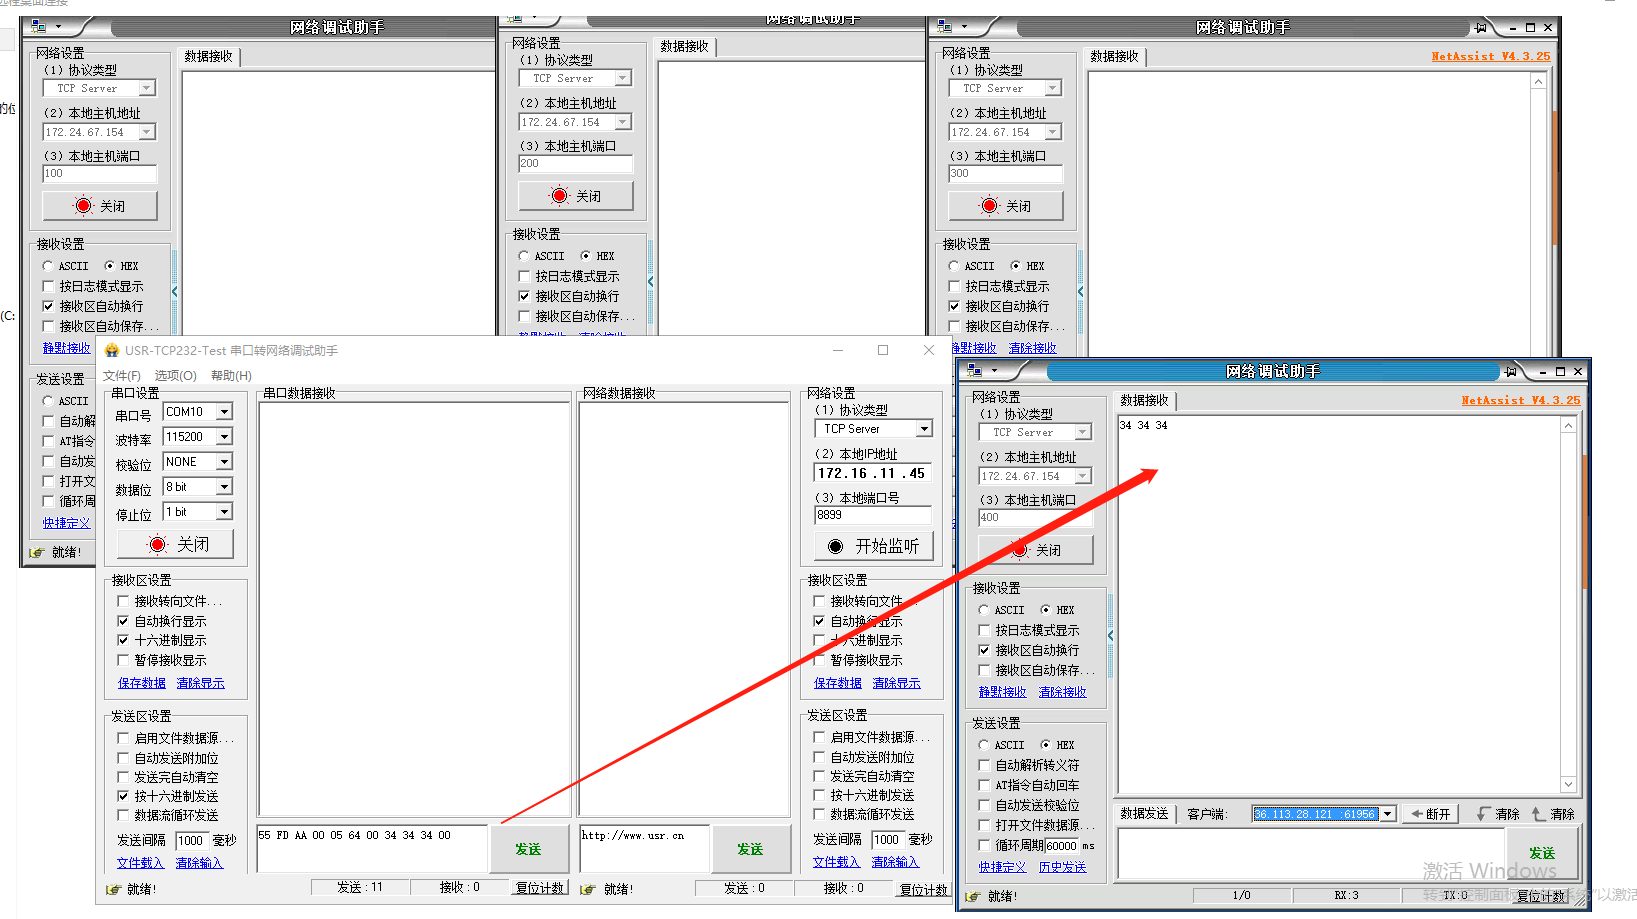Select ASCII receive mode in port 400 window

984,610
